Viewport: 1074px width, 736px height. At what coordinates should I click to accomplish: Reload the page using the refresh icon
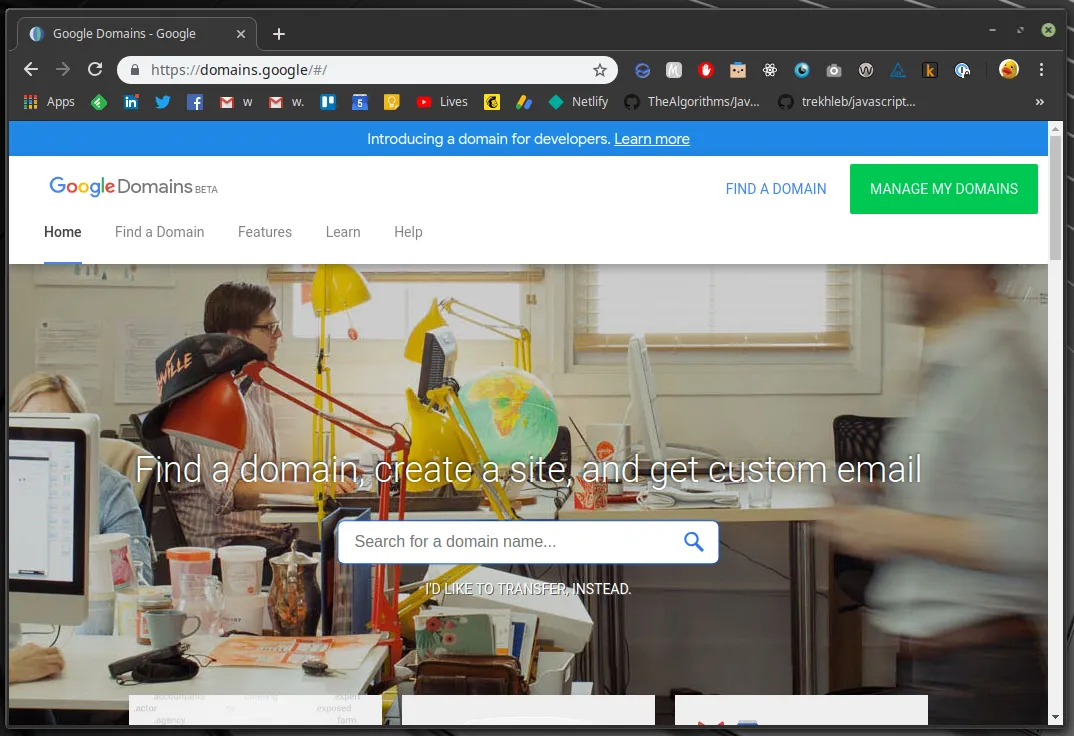point(95,69)
